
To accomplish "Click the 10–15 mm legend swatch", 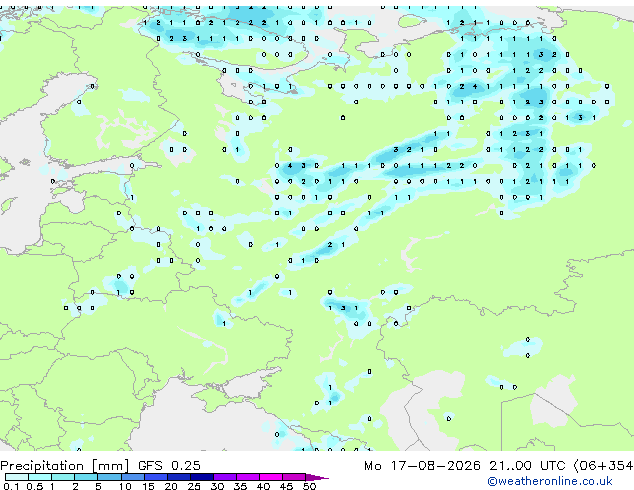I will click(132, 477).
